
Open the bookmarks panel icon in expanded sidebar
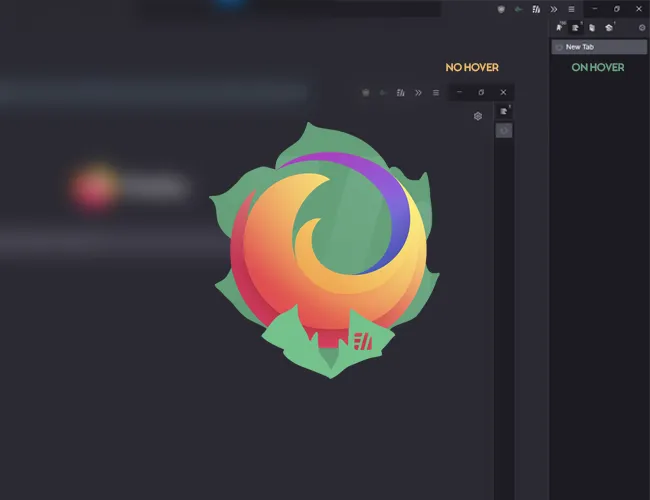click(592, 28)
